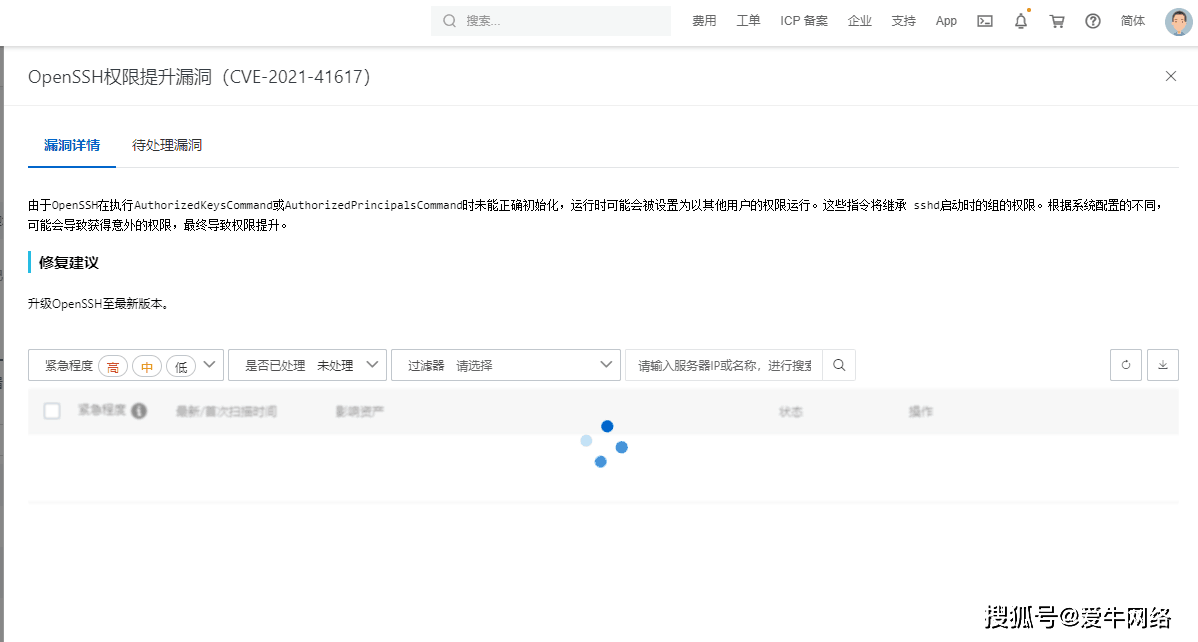The image size is (1198, 642).
Task: Click the server search magnifier button
Action: point(839,365)
